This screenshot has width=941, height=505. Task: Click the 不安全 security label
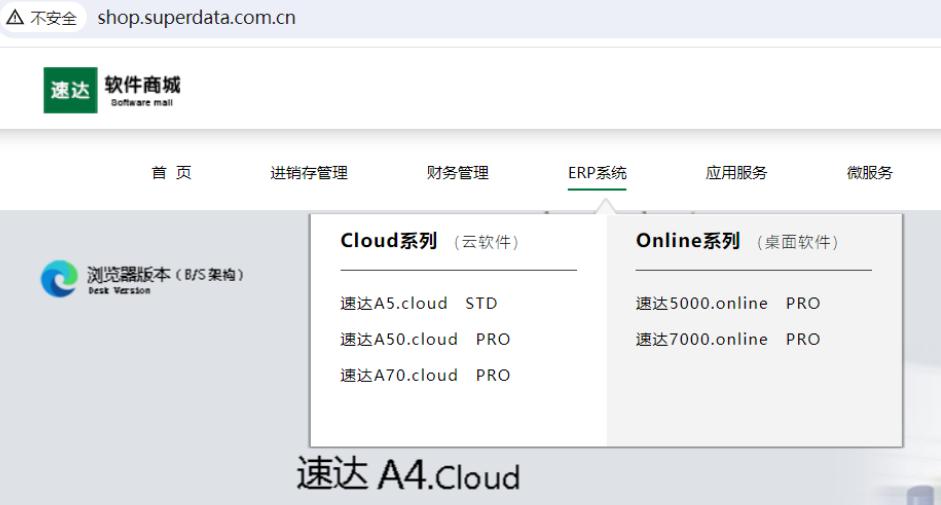tap(53, 18)
